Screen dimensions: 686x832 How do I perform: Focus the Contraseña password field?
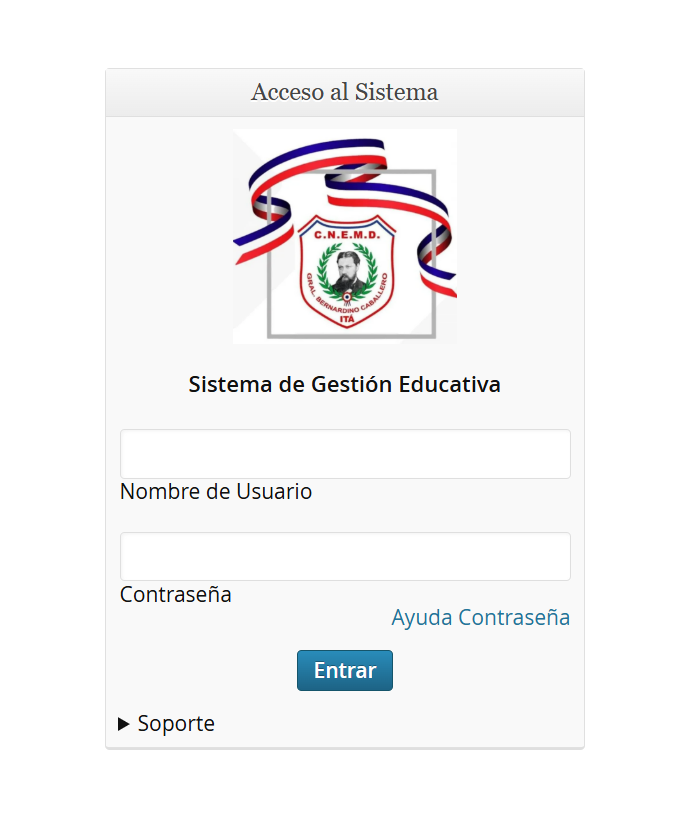(x=345, y=556)
